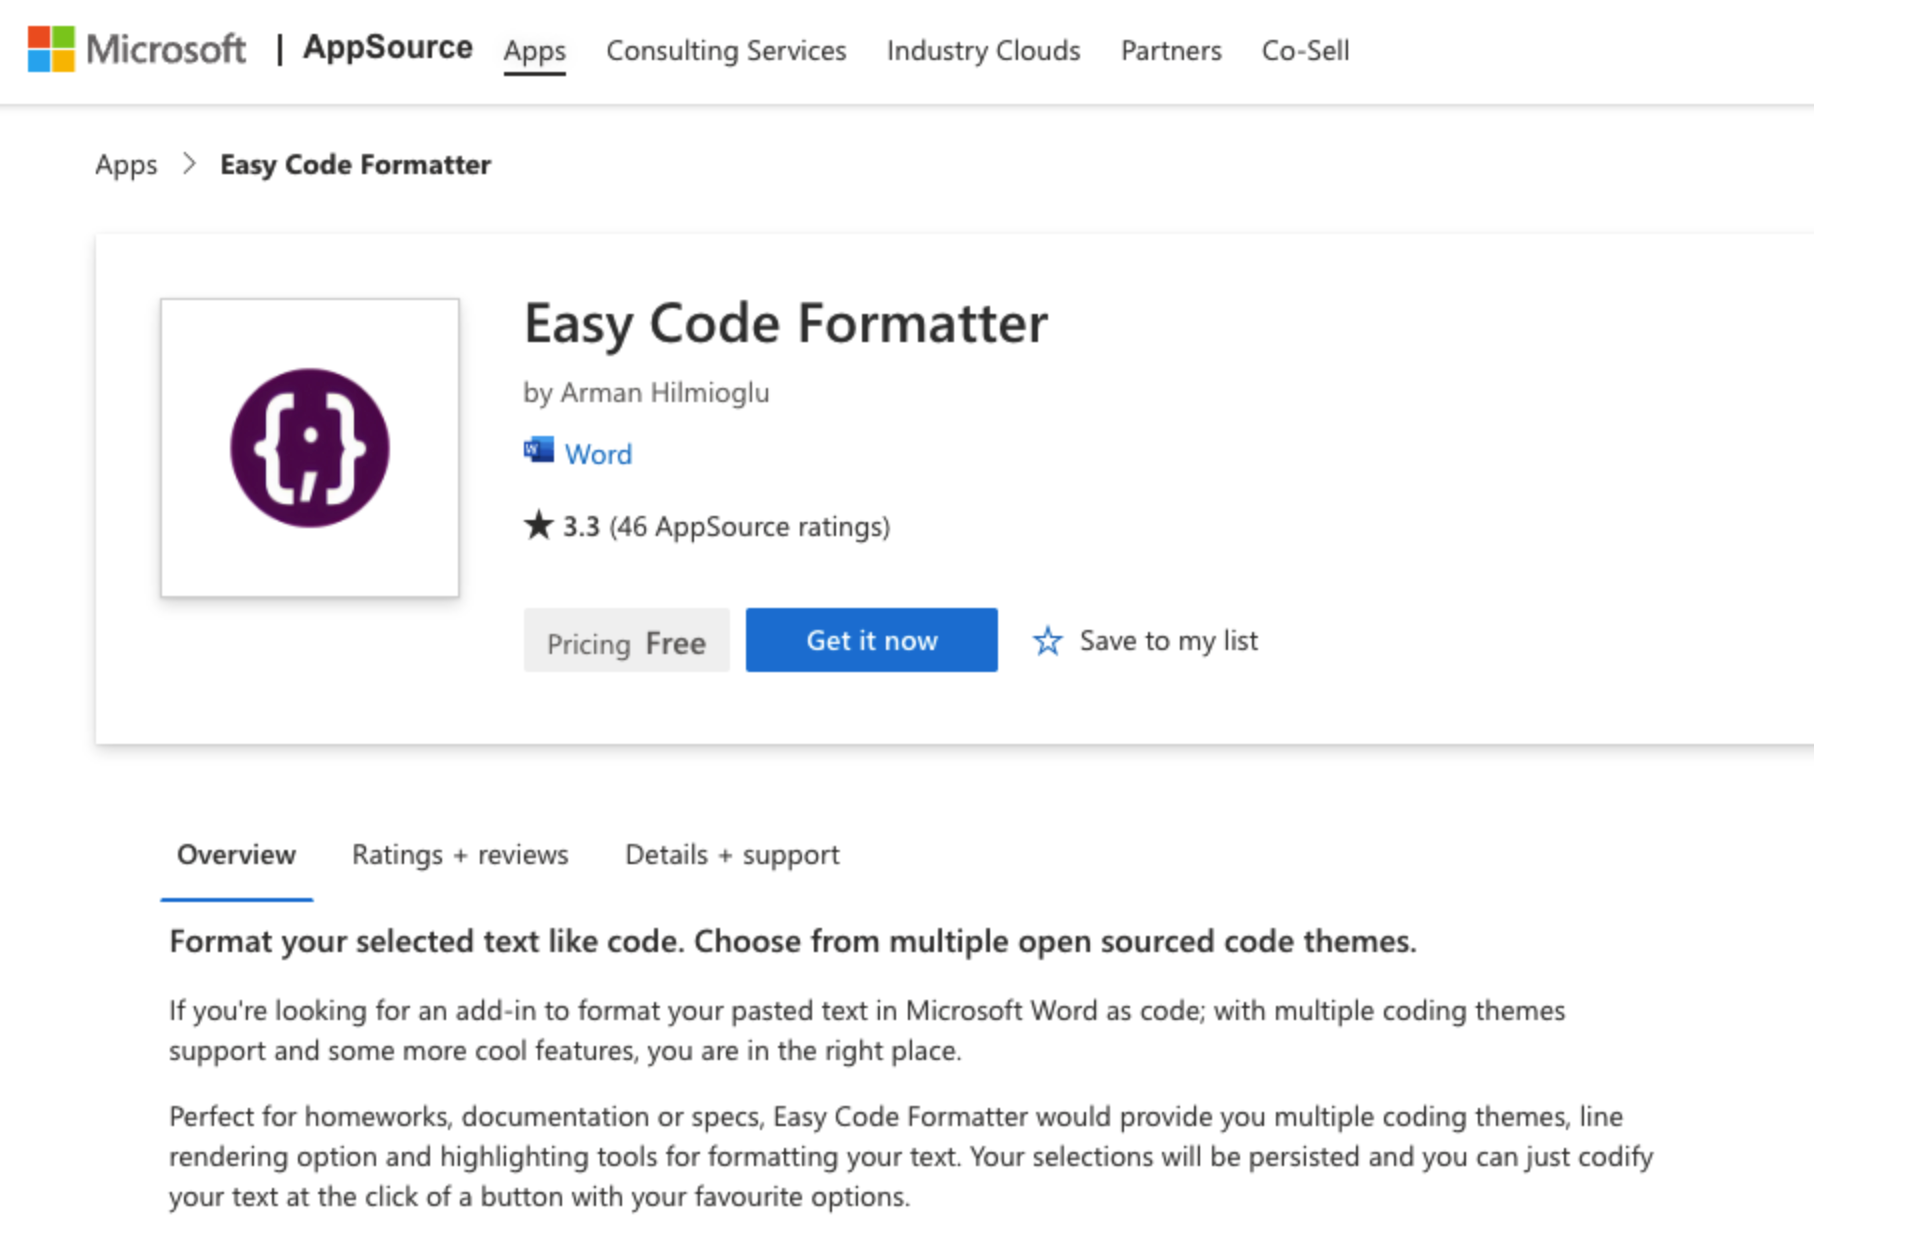Open Consulting Services in top navigation
The image size is (1908, 1242).
click(726, 50)
